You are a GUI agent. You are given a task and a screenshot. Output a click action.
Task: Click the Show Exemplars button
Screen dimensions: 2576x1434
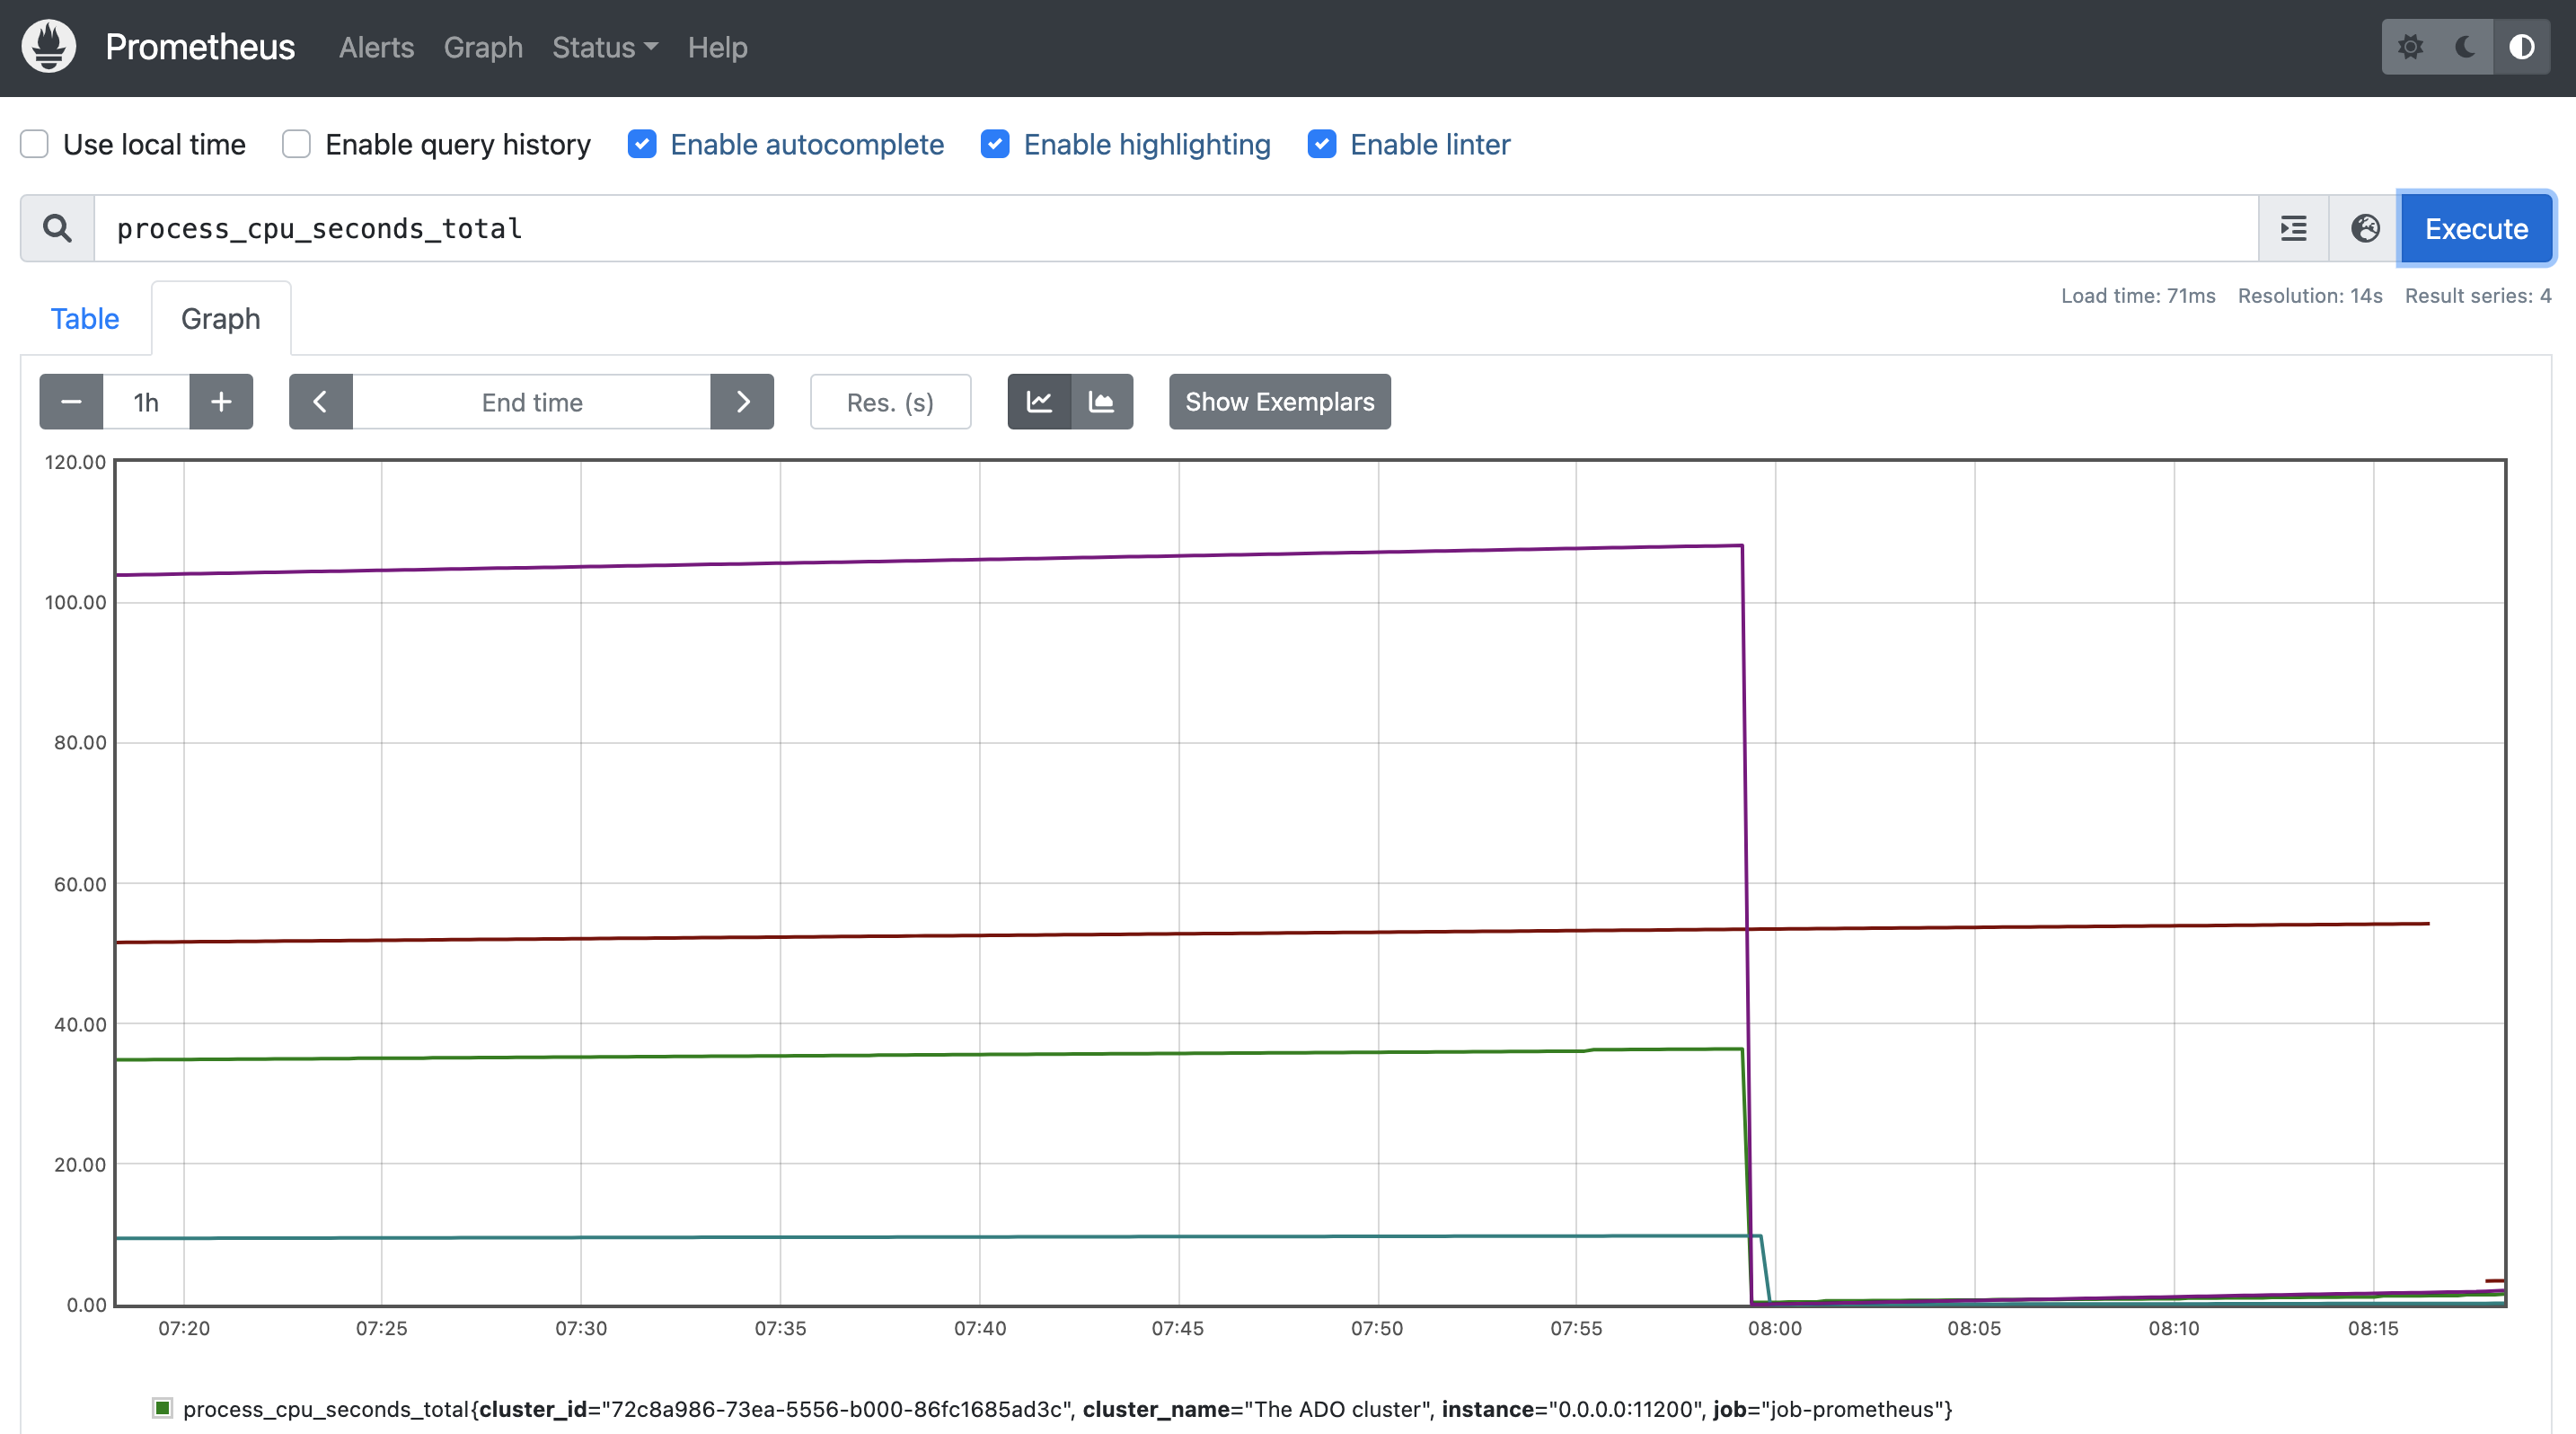pos(1279,401)
